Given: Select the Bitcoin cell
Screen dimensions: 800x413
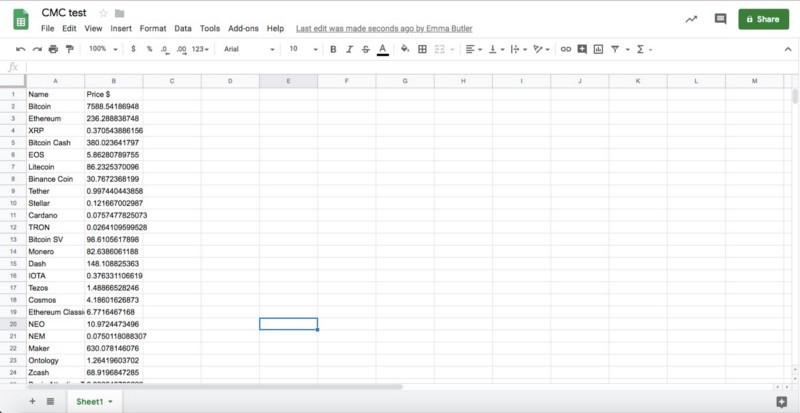Looking at the screenshot, I should coord(56,106).
